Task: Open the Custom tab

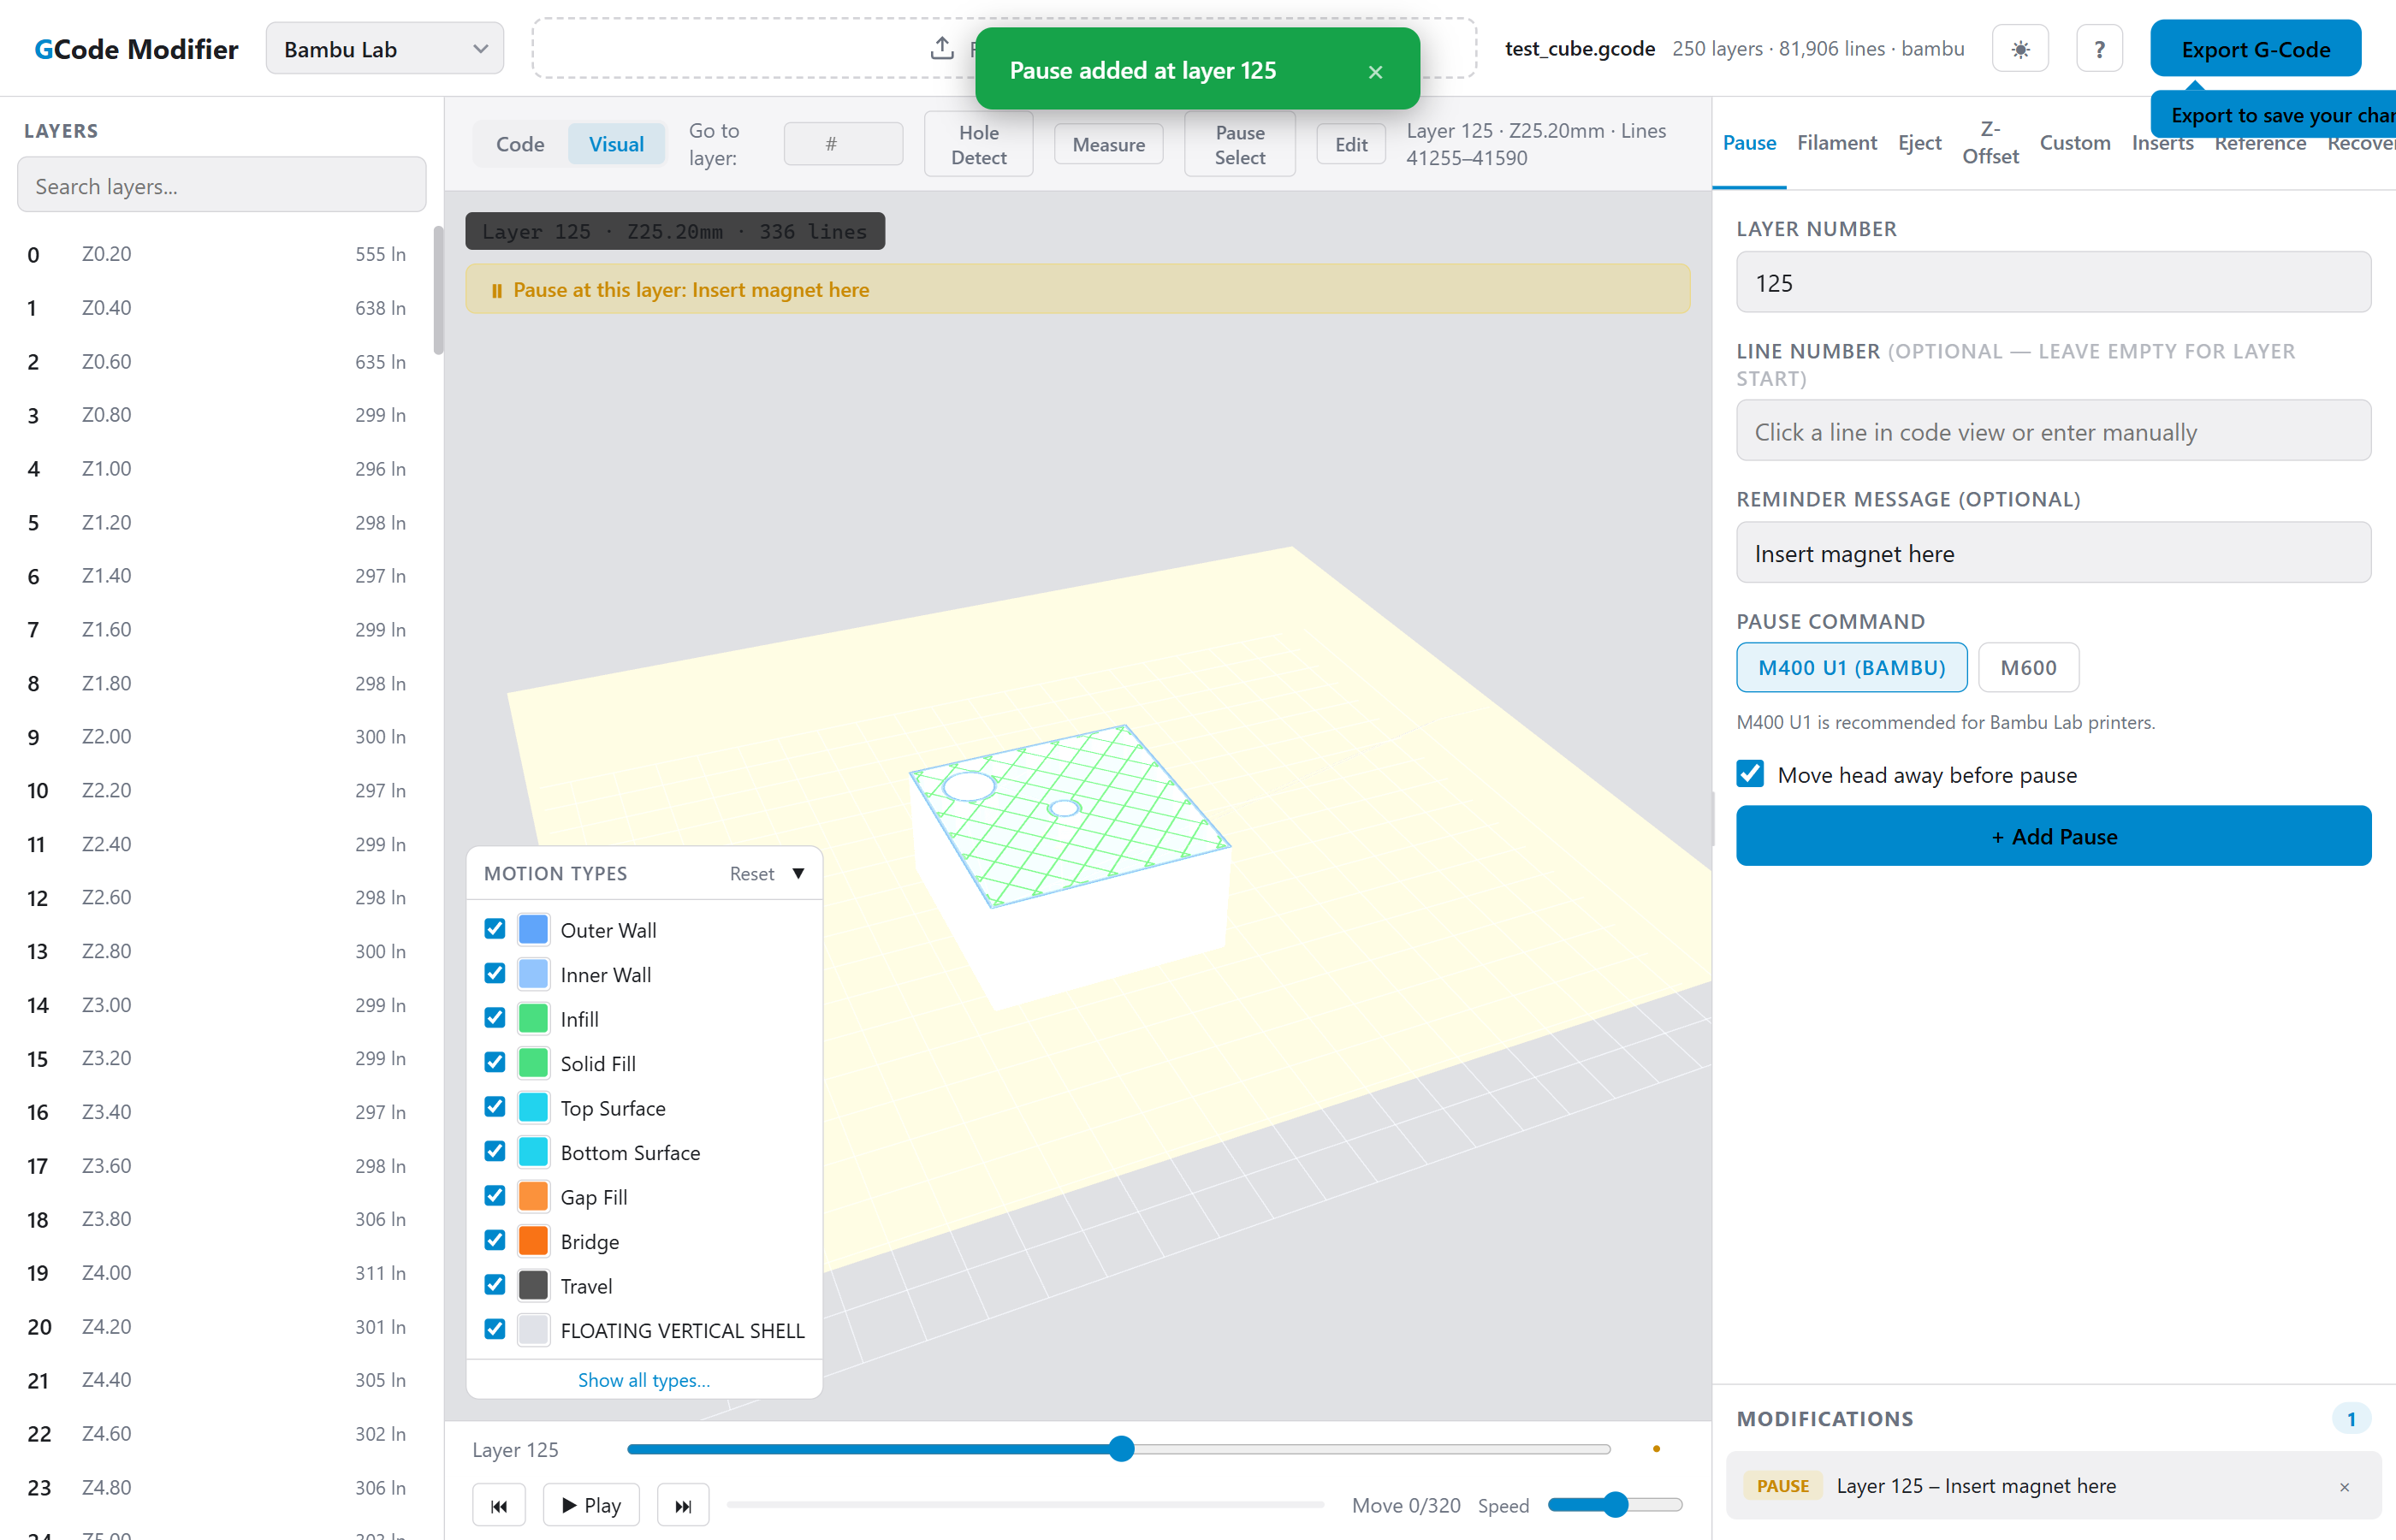Action: 2075,143
